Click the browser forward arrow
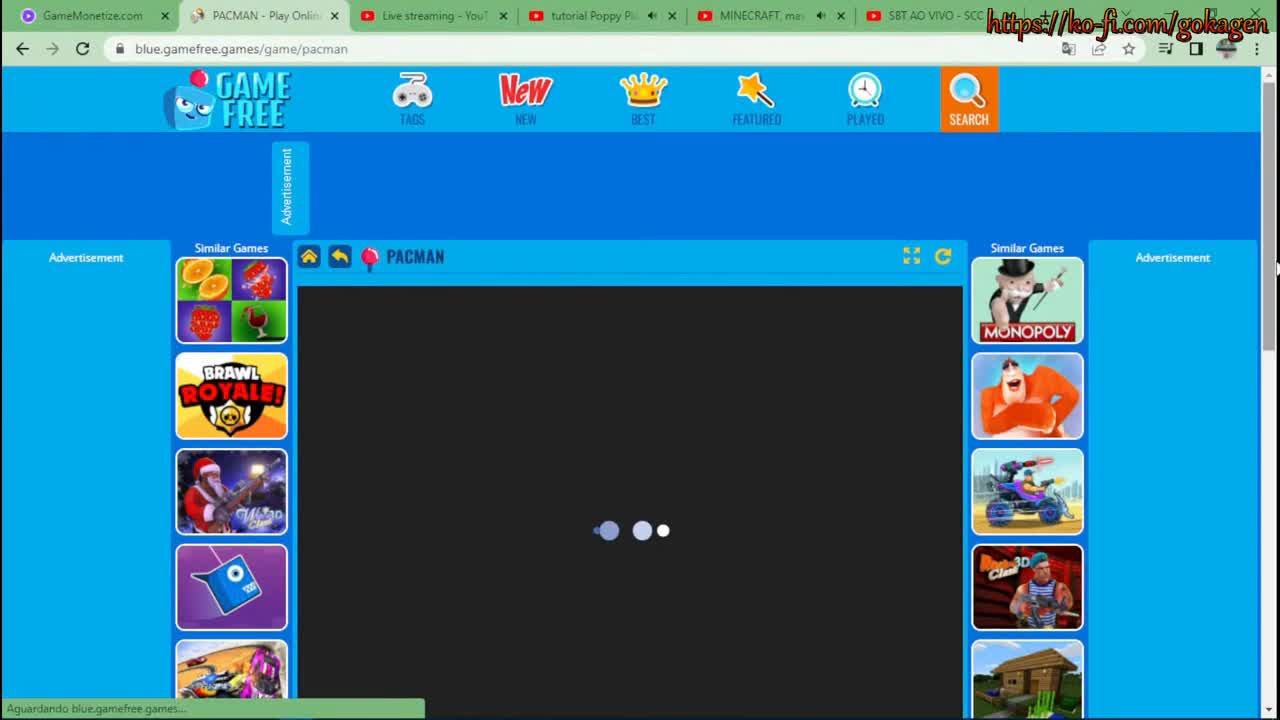 [x=52, y=48]
